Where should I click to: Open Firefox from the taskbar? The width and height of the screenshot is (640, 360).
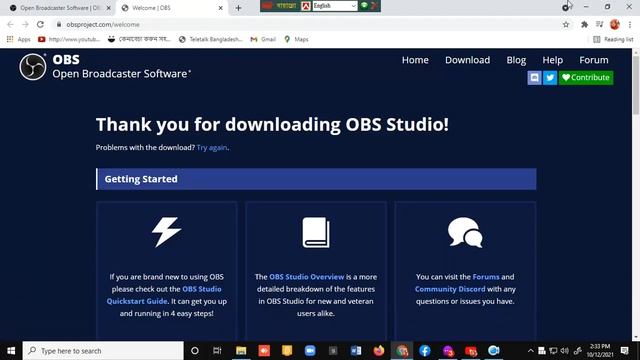pos(379,351)
